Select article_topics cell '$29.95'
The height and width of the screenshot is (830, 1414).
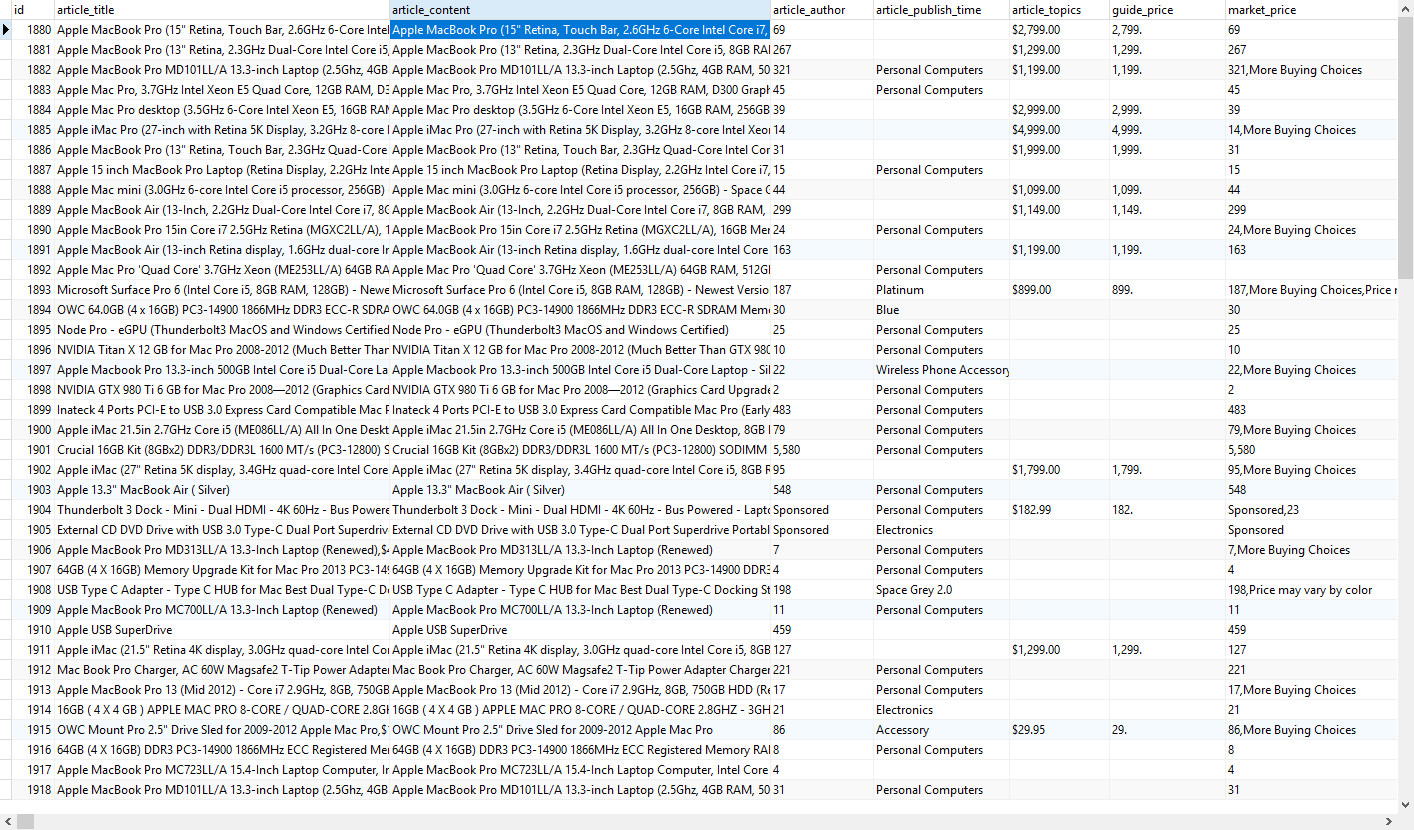tap(1059, 730)
